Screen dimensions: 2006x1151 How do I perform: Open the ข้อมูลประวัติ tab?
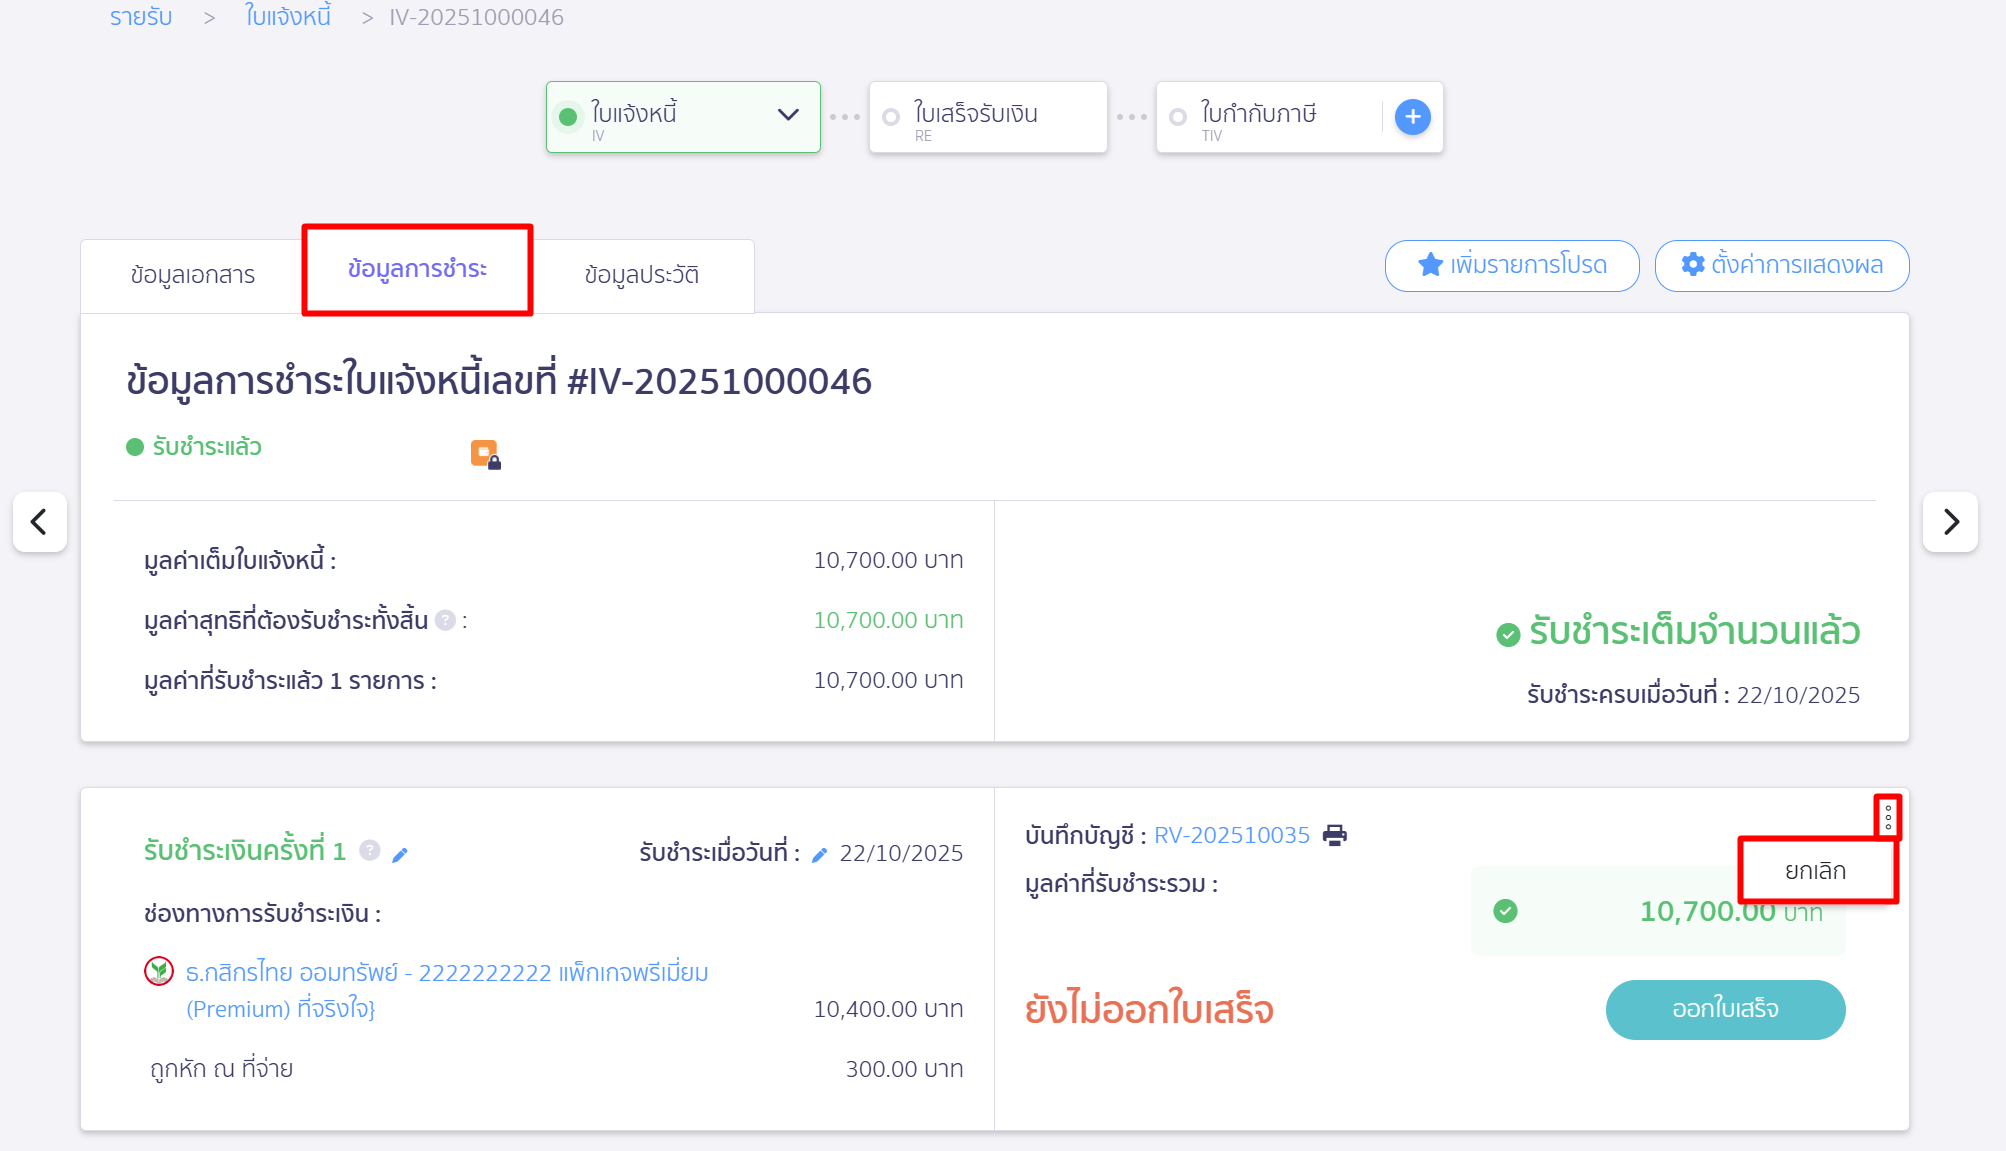(641, 275)
